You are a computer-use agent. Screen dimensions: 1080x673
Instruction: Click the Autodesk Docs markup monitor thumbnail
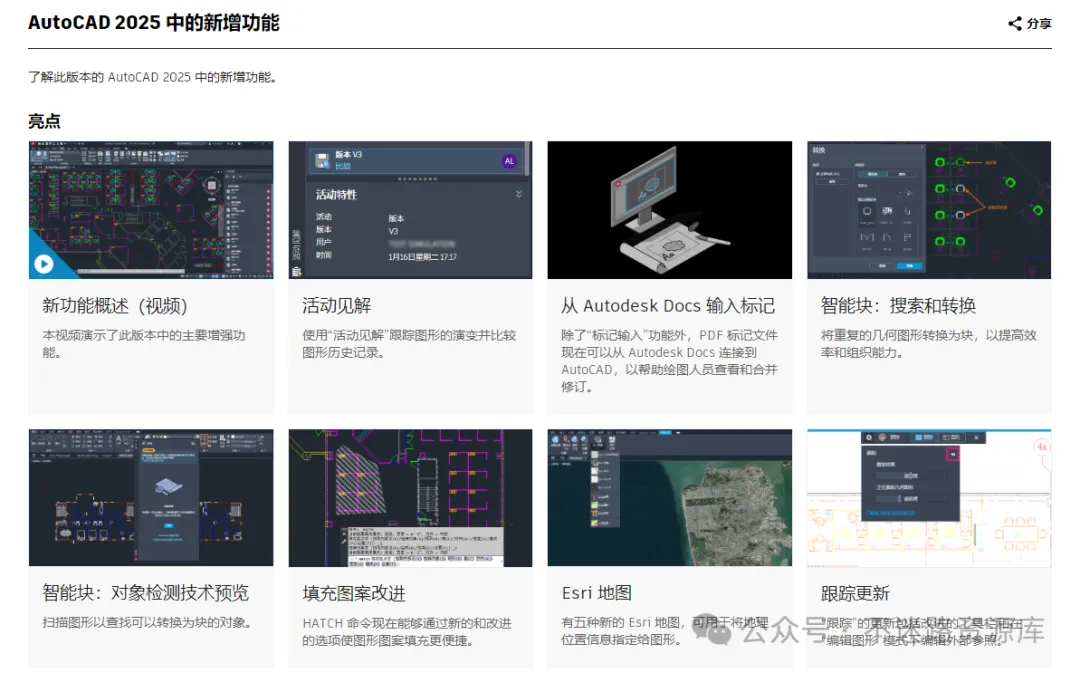click(669, 210)
